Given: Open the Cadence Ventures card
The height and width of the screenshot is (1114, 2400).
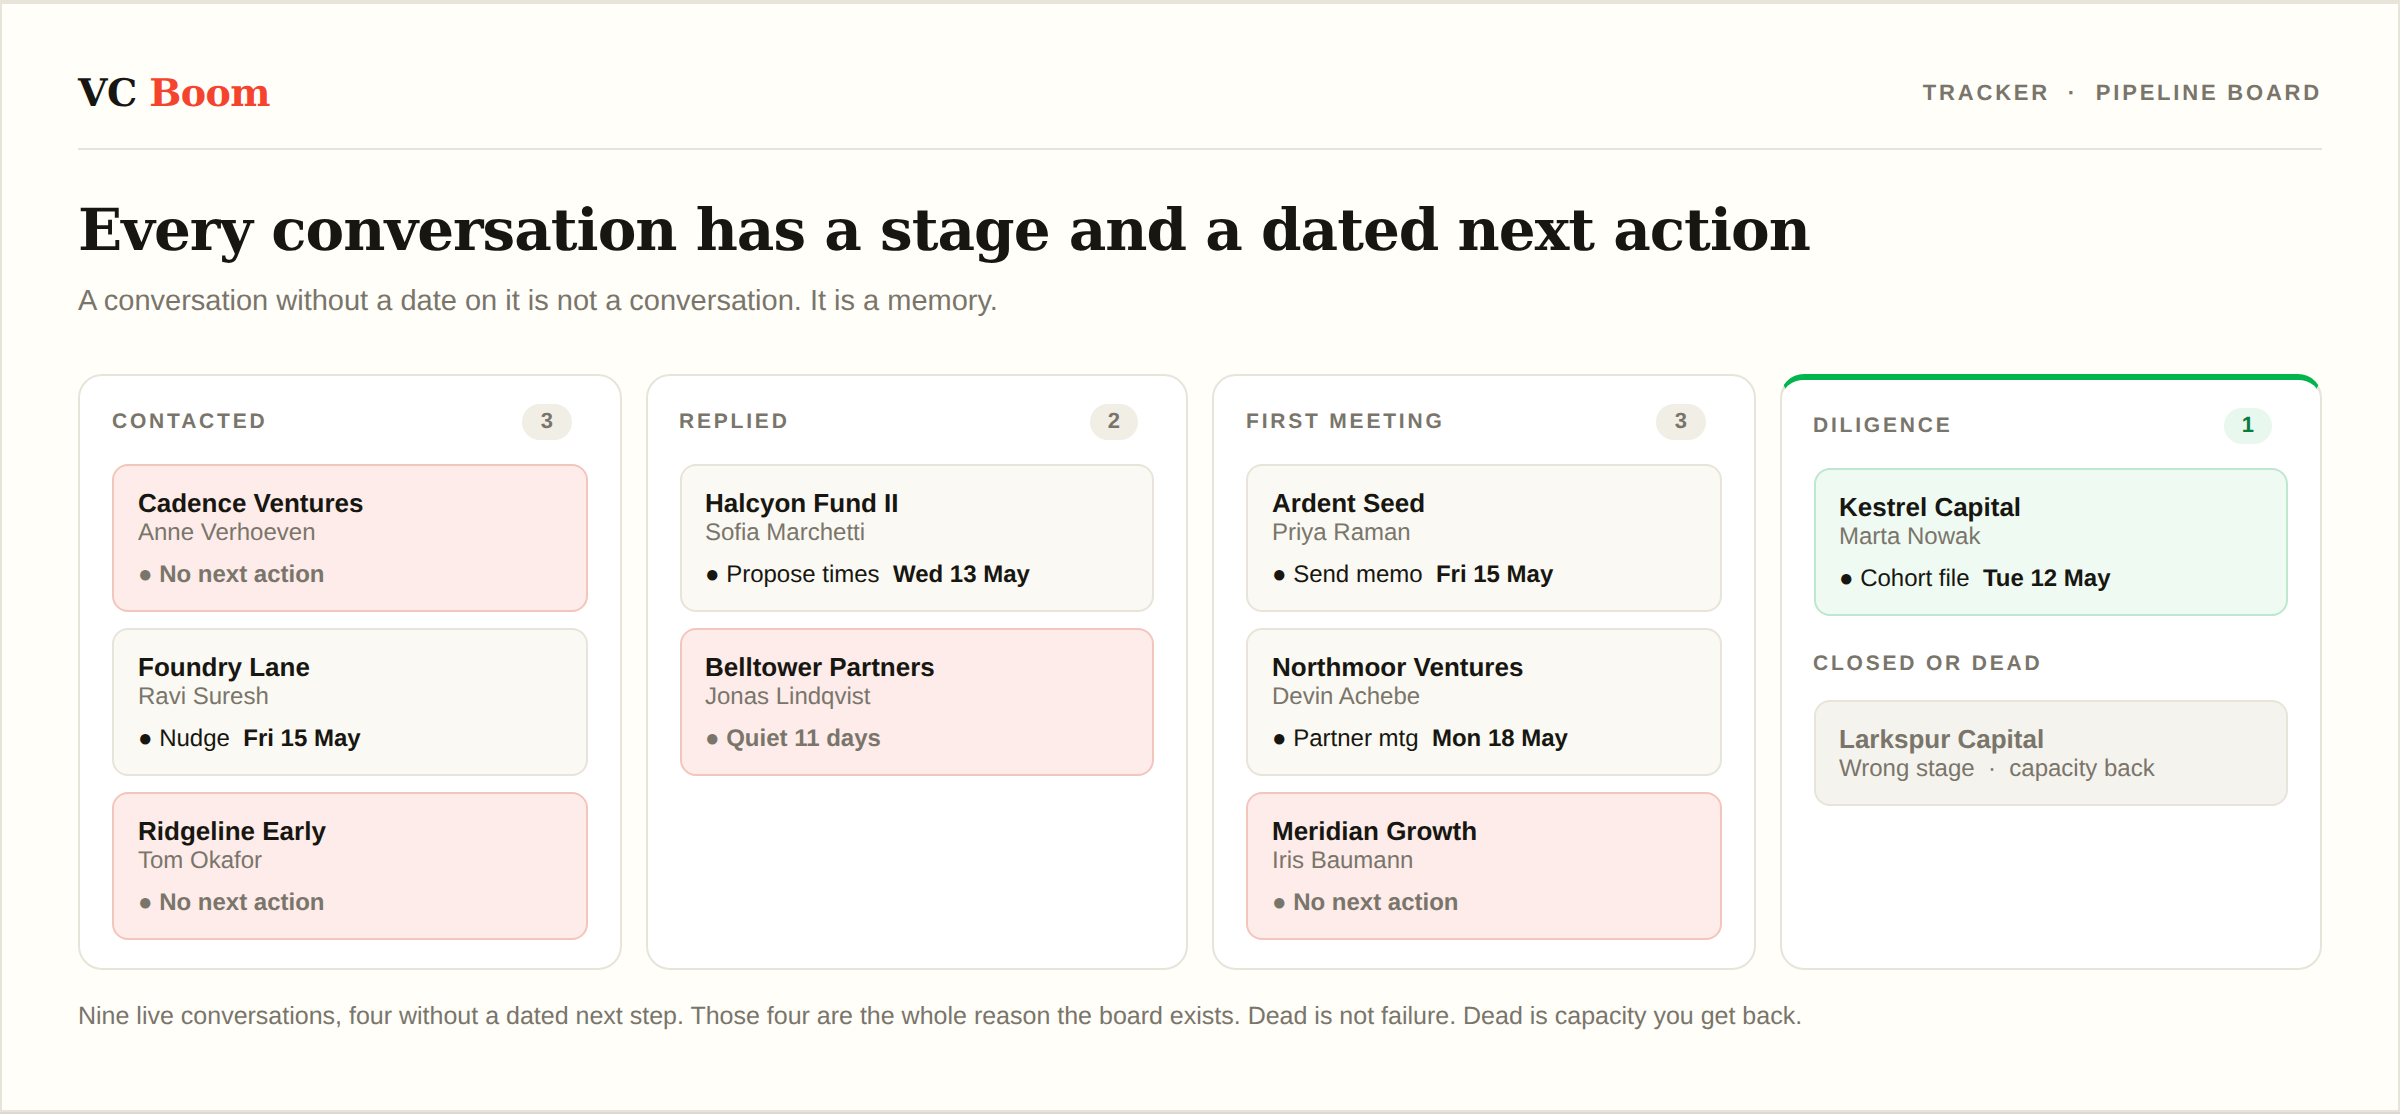Looking at the screenshot, I should click(x=350, y=538).
